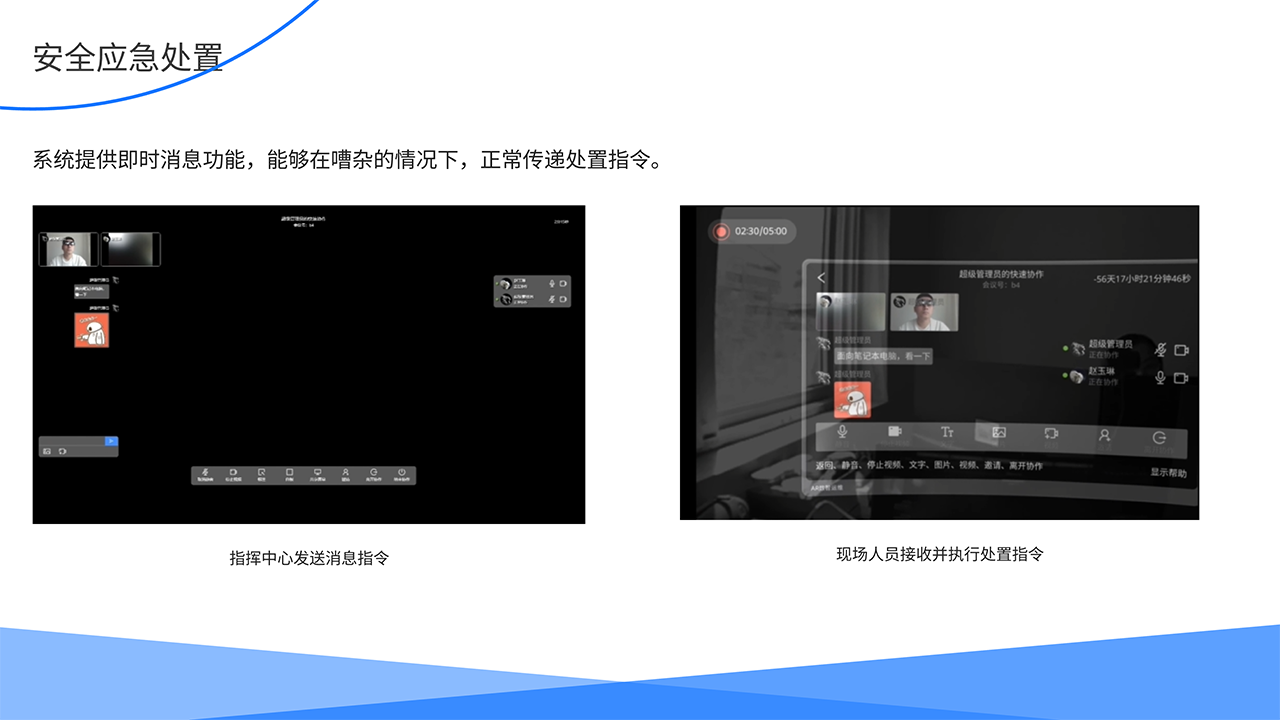
Task: Mute 超级管理员's microphone in the participant list
Action: [x=1160, y=350]
